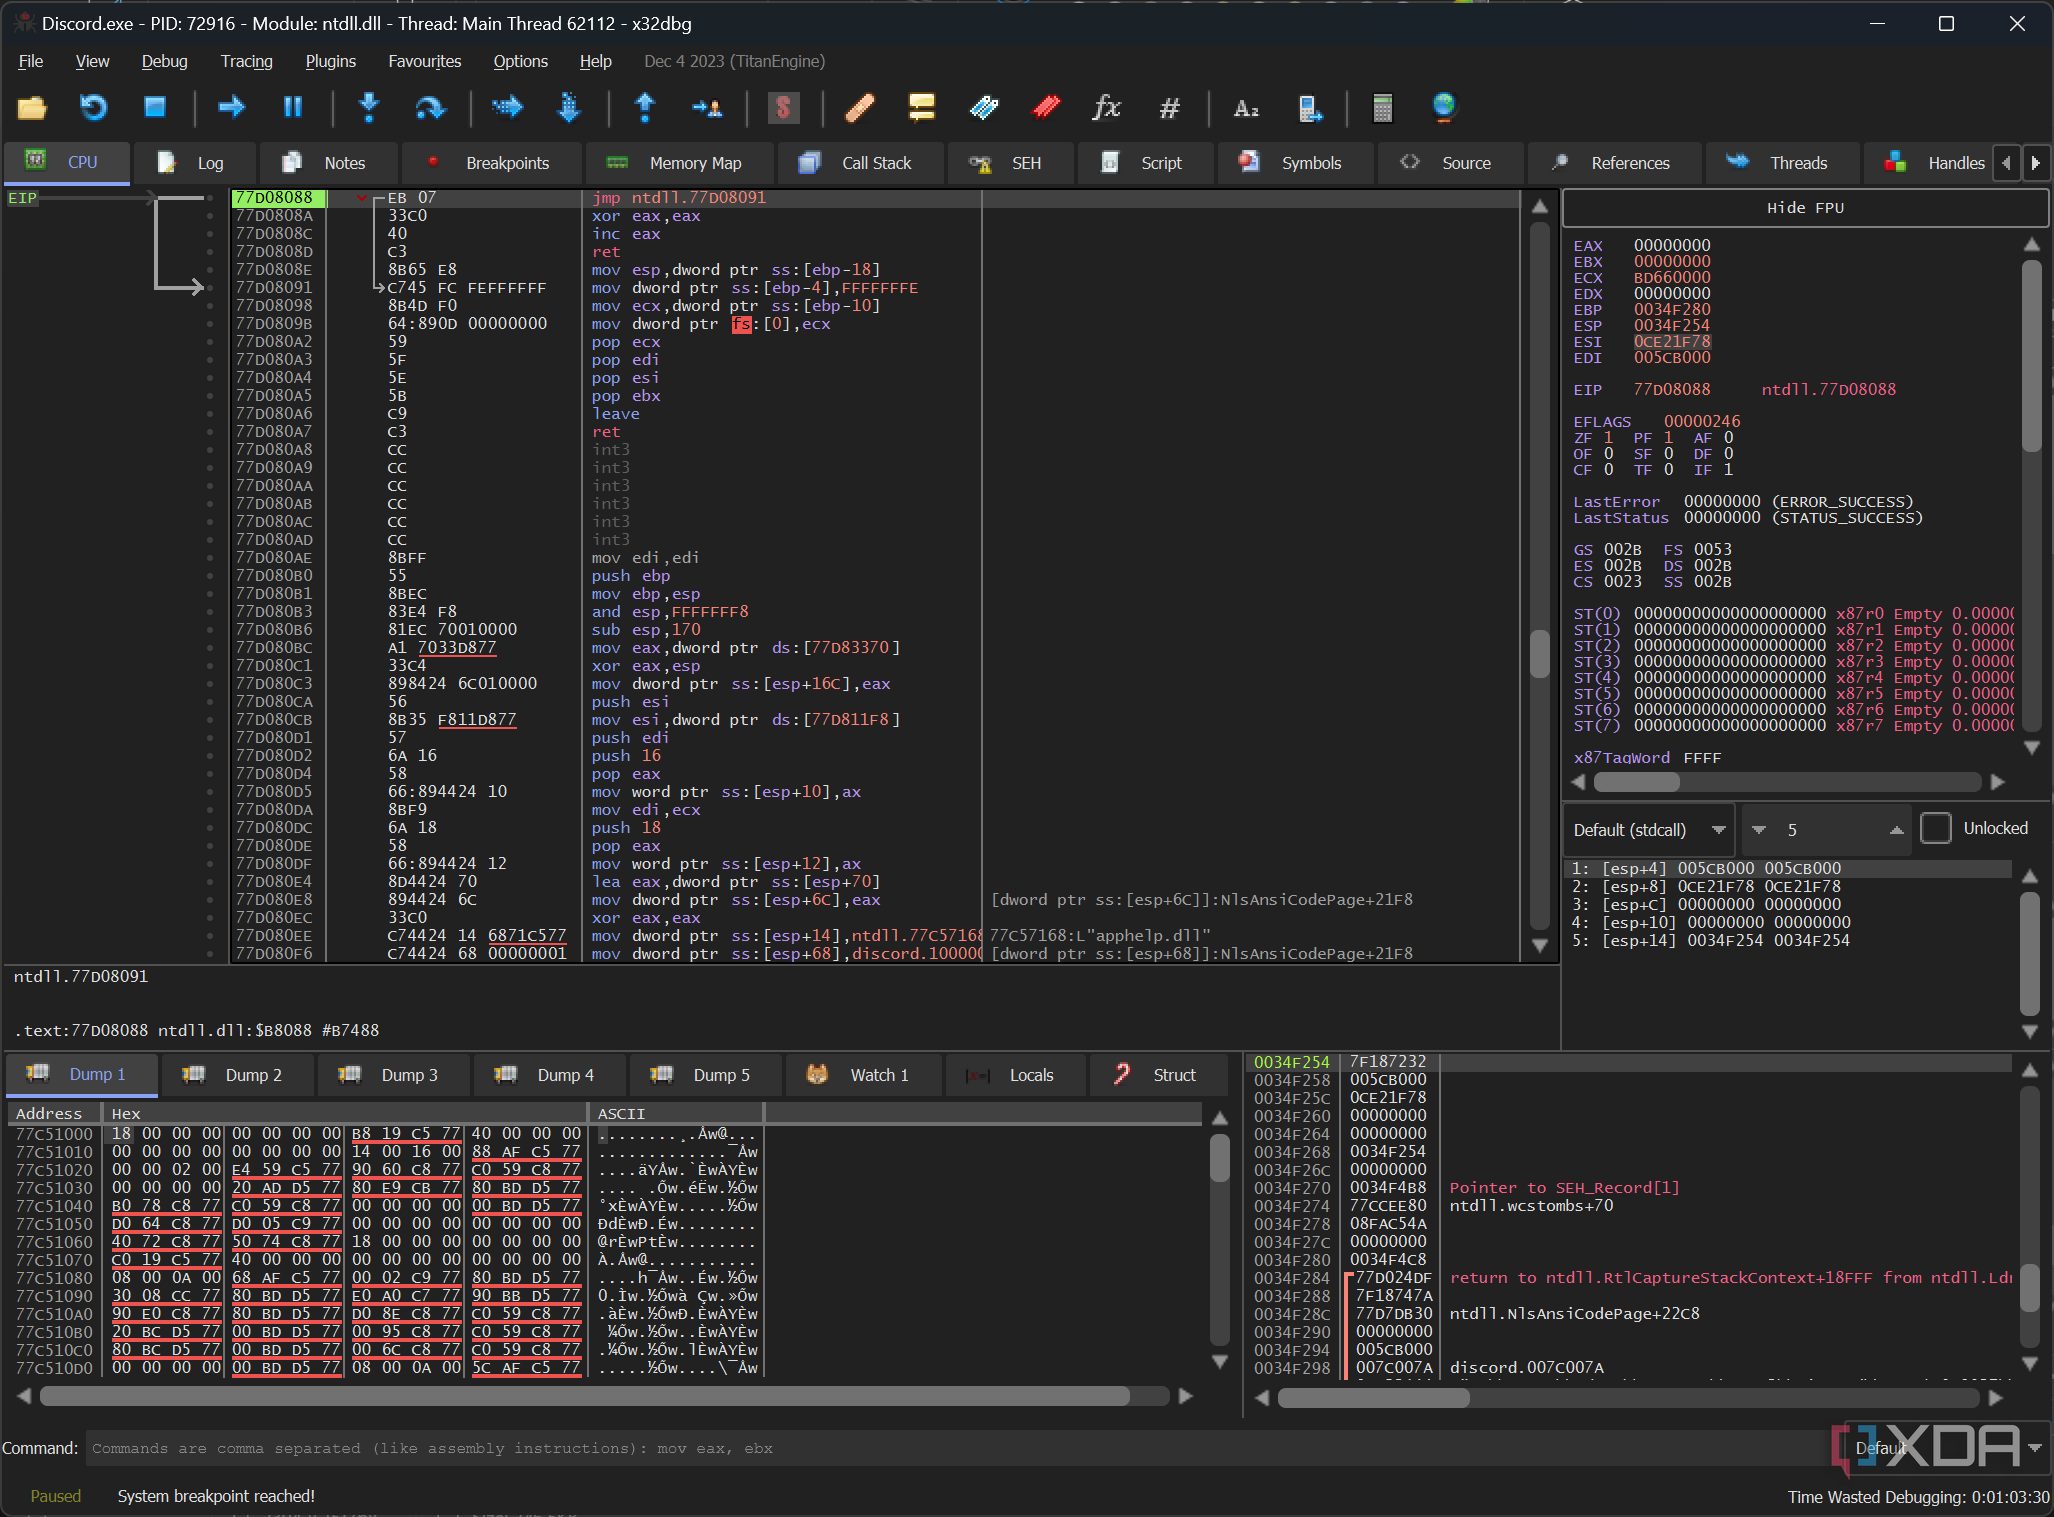Switch to the Breakpoints tab

click(490, 163)
